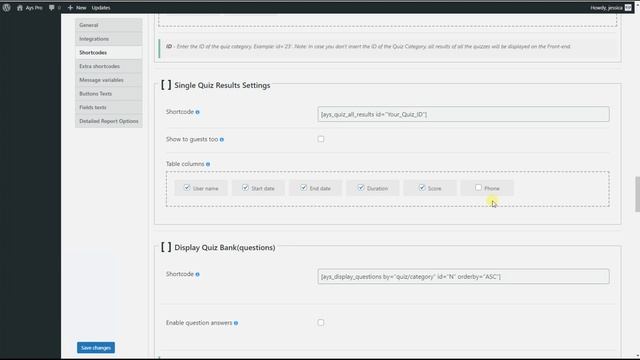
Task: Click info icon next to Table columns
Action: (208, 164)
